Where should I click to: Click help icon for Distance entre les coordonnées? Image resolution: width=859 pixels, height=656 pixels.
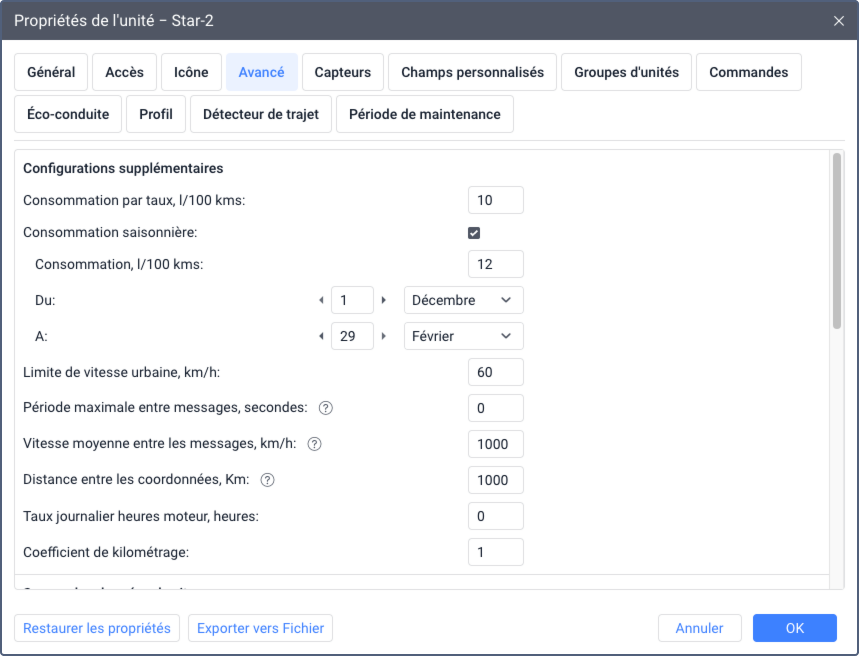click(267, 480)
